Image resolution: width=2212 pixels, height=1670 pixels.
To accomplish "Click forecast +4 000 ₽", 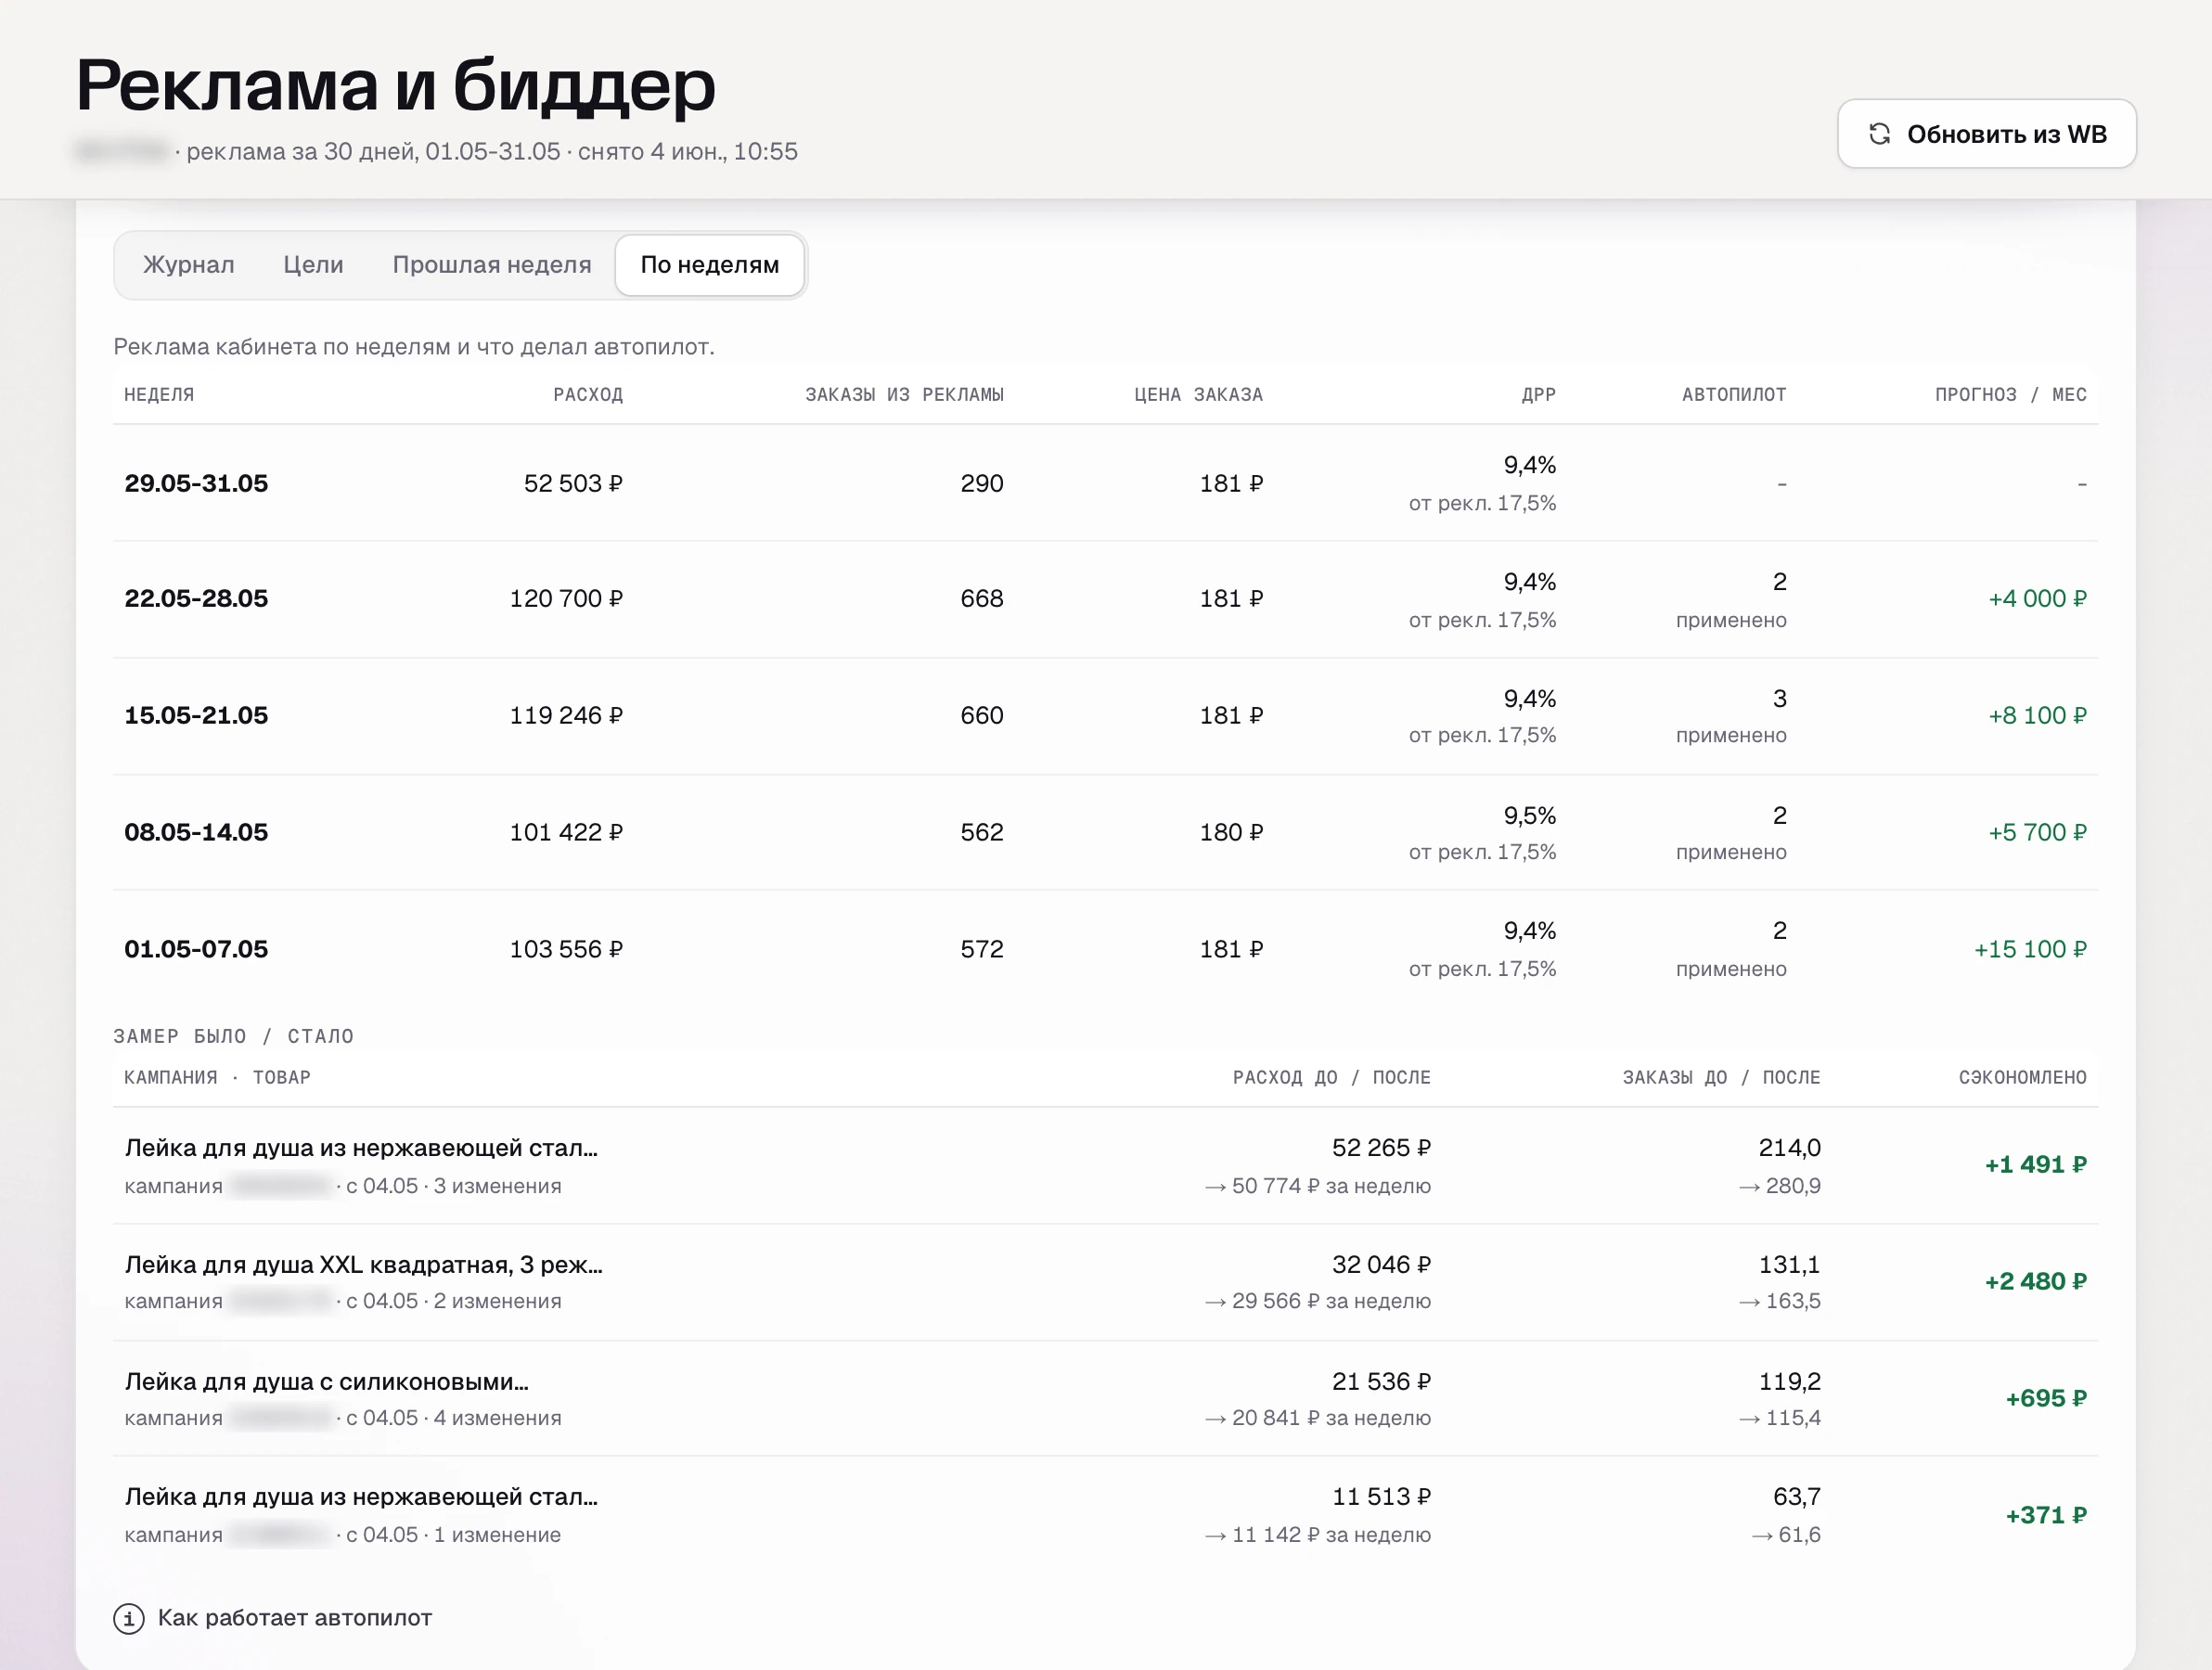I will [x=2037, y=599].
